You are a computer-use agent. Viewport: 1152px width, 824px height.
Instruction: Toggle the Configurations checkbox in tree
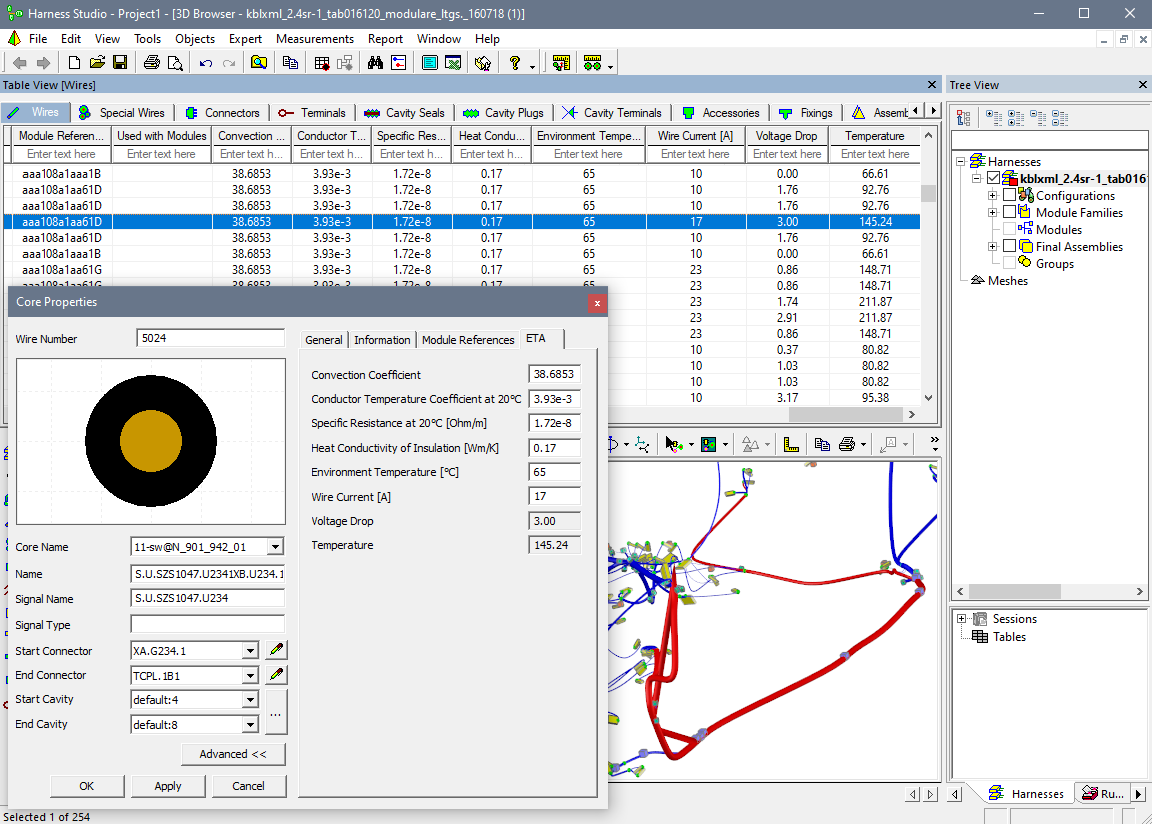pos(1009,196)
